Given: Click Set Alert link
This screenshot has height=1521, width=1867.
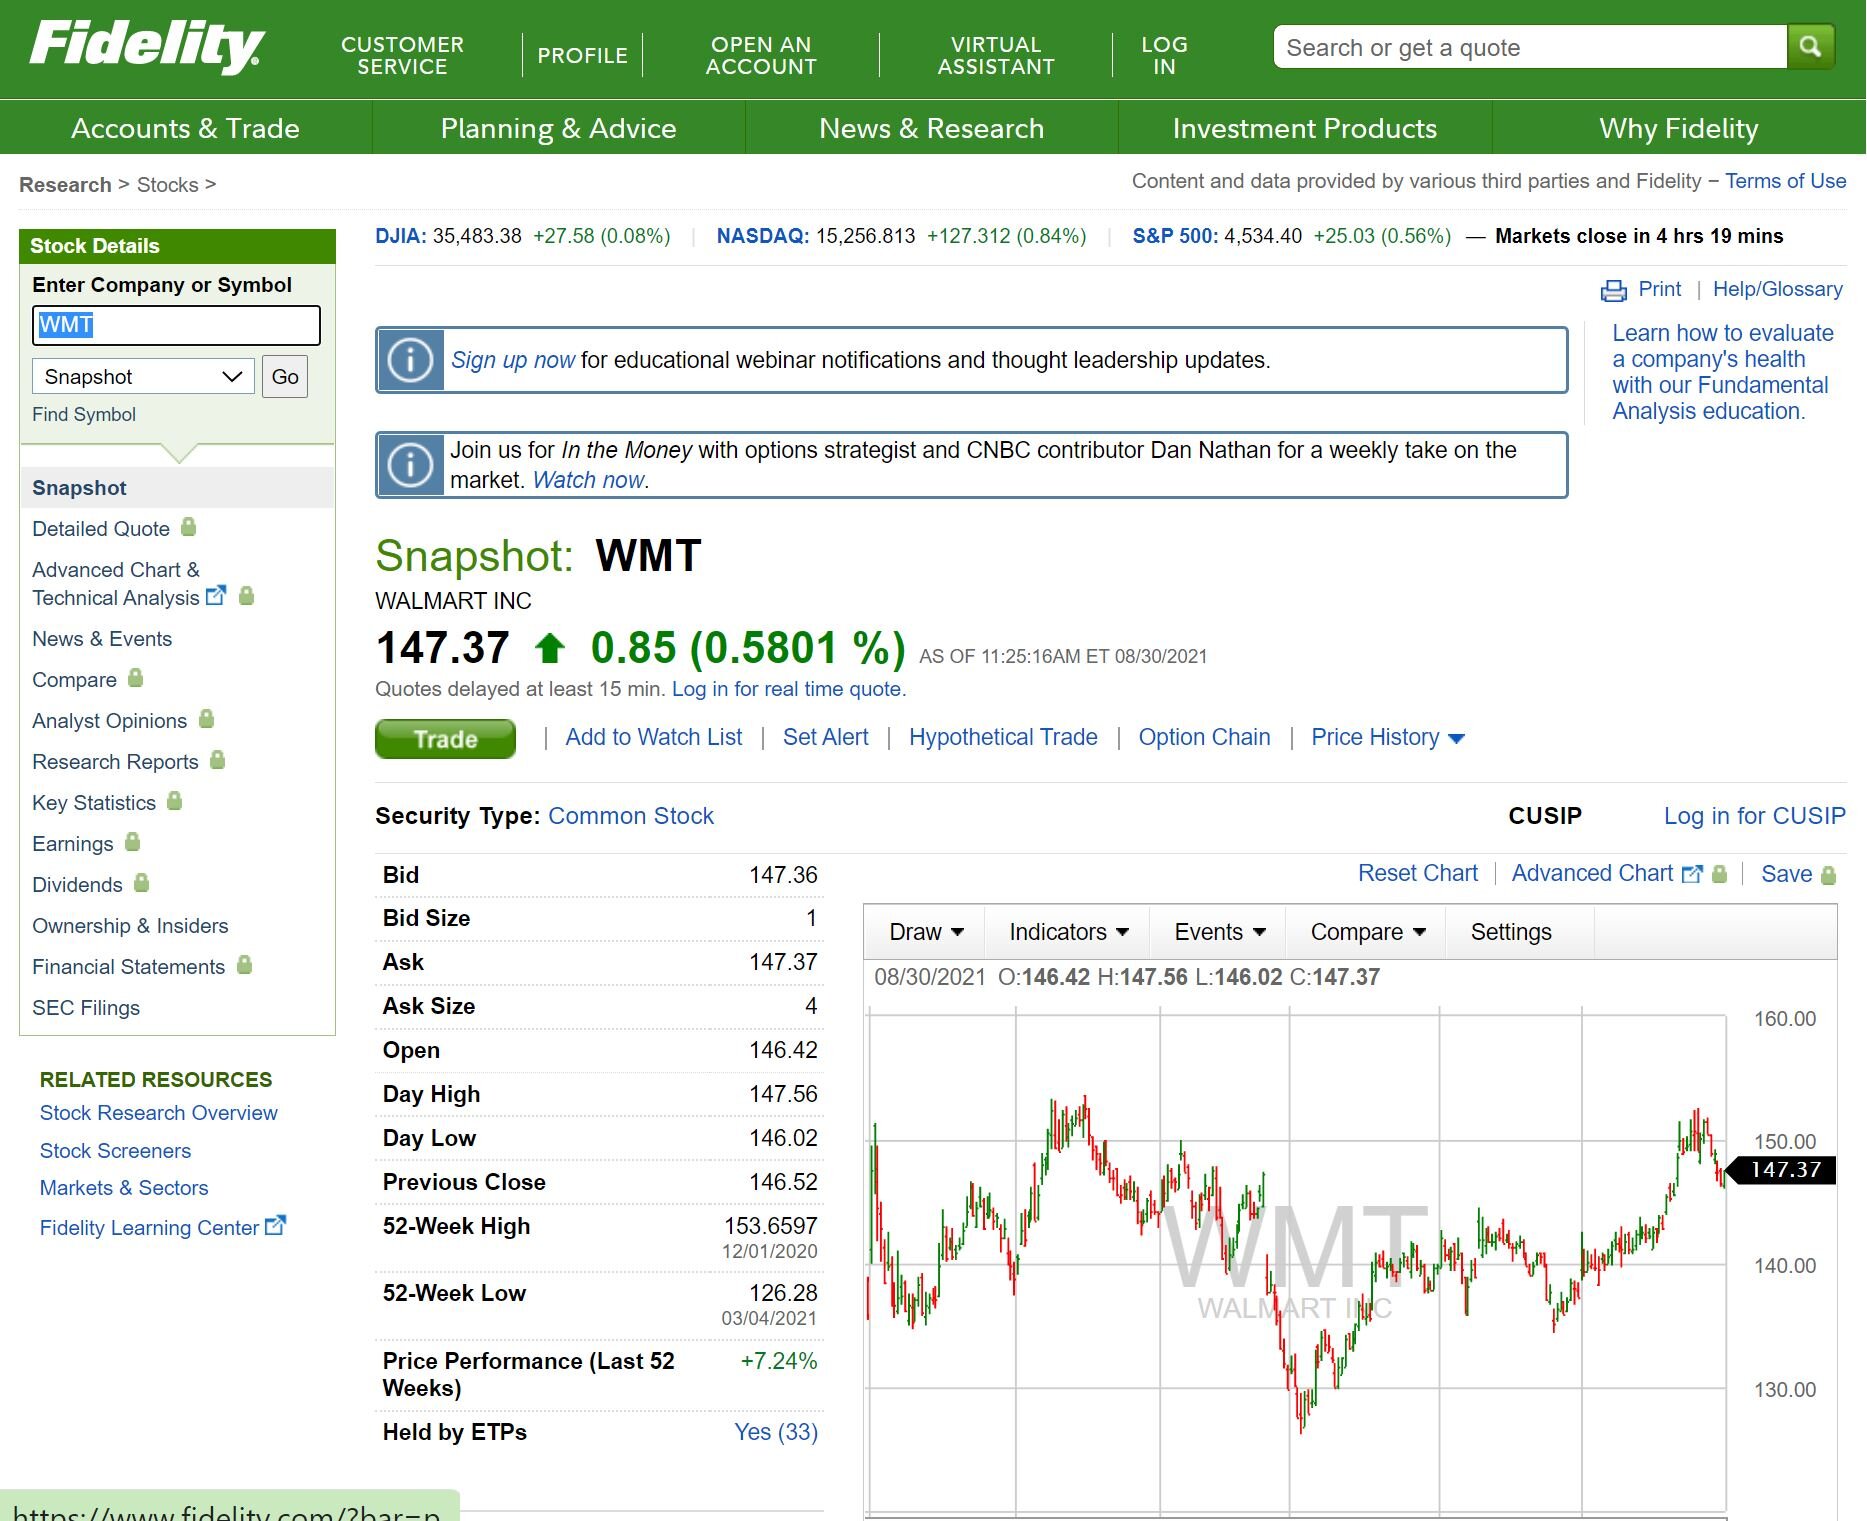Looking at the screenshot, I should click(x=825, y=737).
